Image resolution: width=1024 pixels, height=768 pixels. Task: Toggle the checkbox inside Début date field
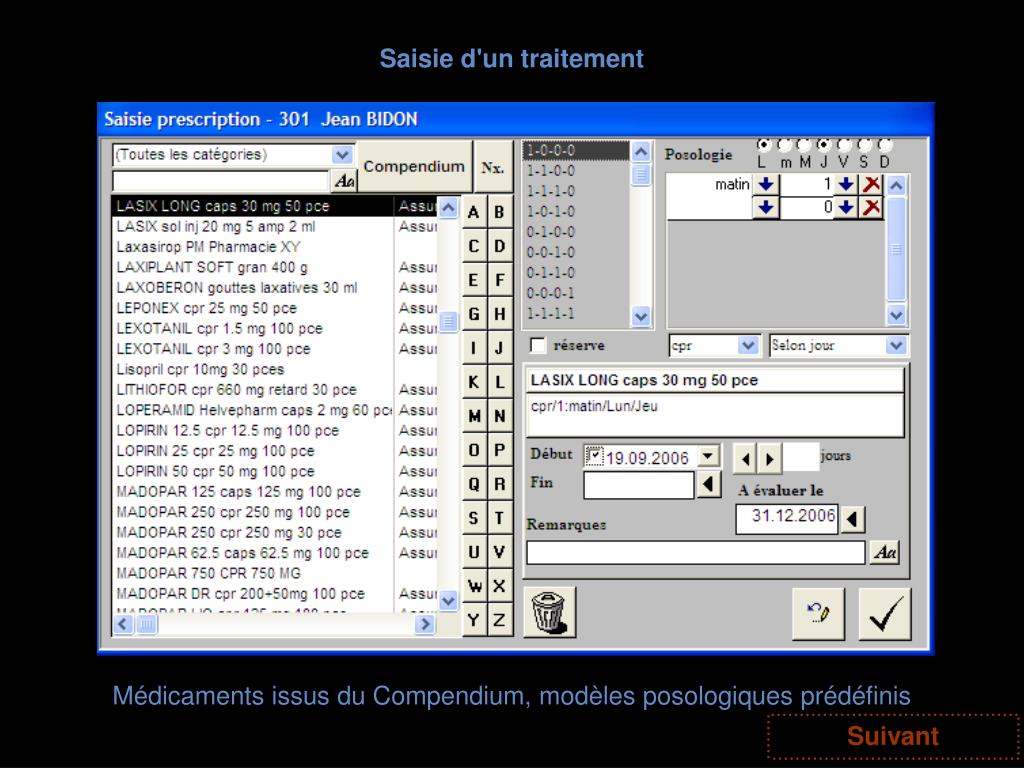pyautogui.click(x=594, y=456)
